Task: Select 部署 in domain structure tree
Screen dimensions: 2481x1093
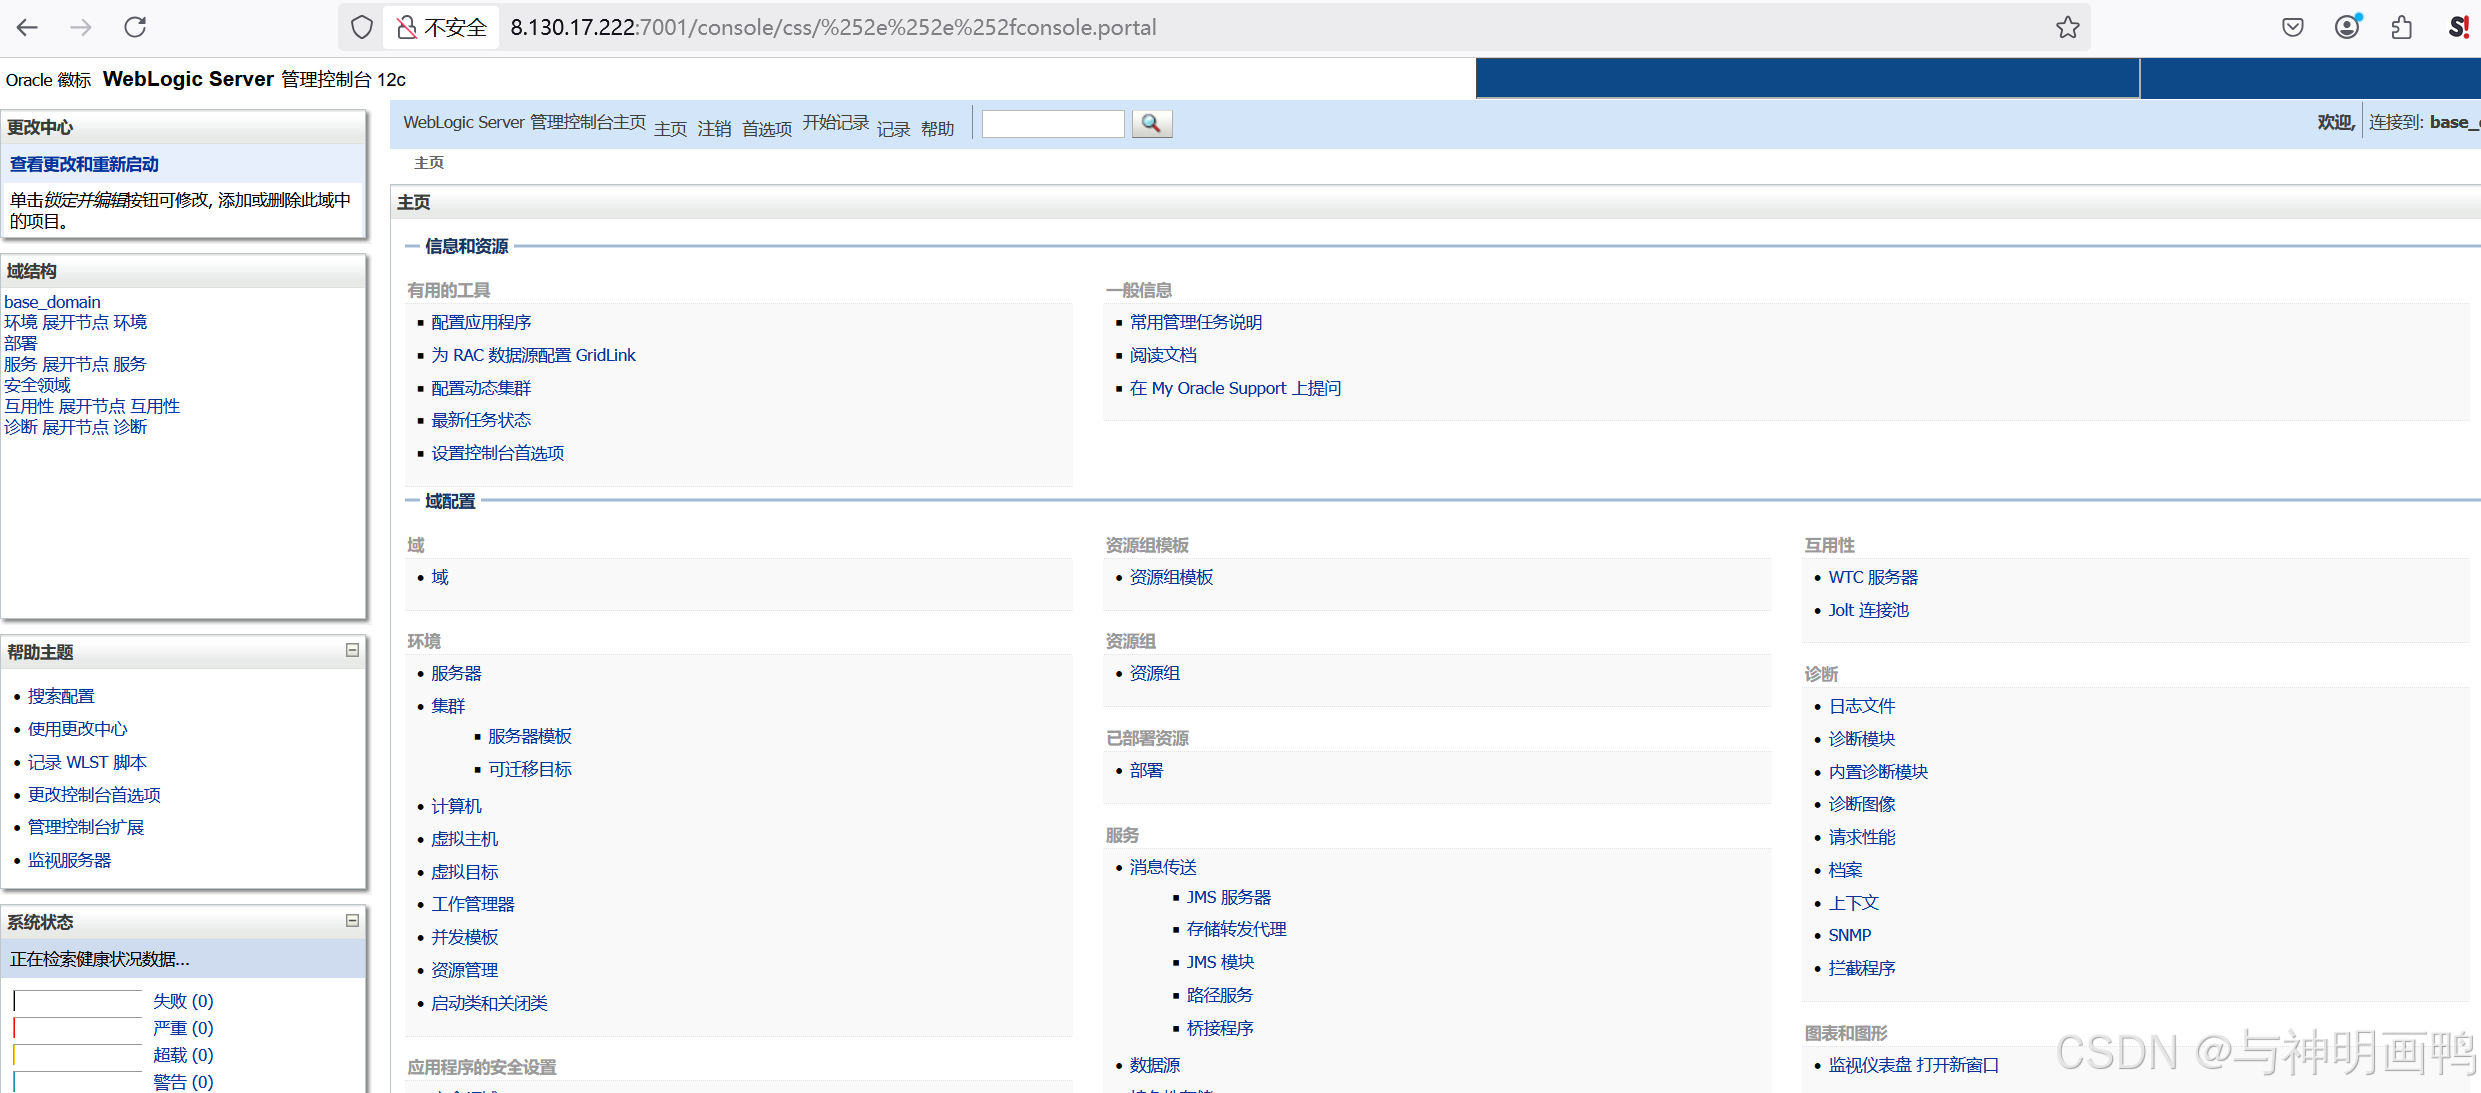Action: (20, 343)
